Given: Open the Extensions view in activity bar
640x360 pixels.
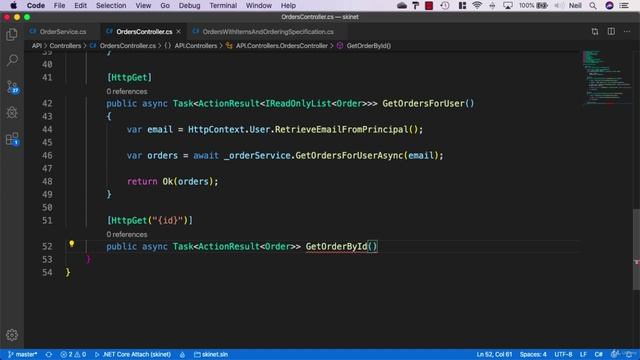Looking at the screenshot, I should pos(12,139).
